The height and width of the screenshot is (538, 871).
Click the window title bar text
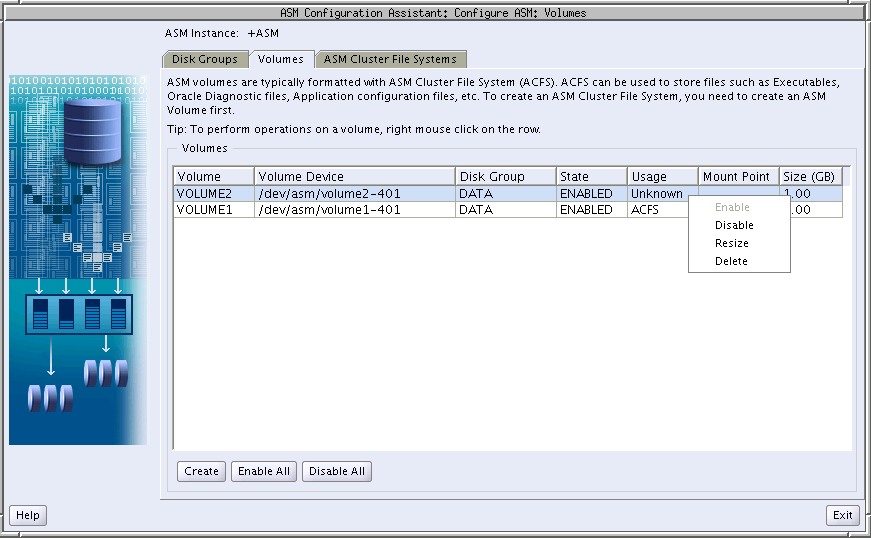pos(433,13)
